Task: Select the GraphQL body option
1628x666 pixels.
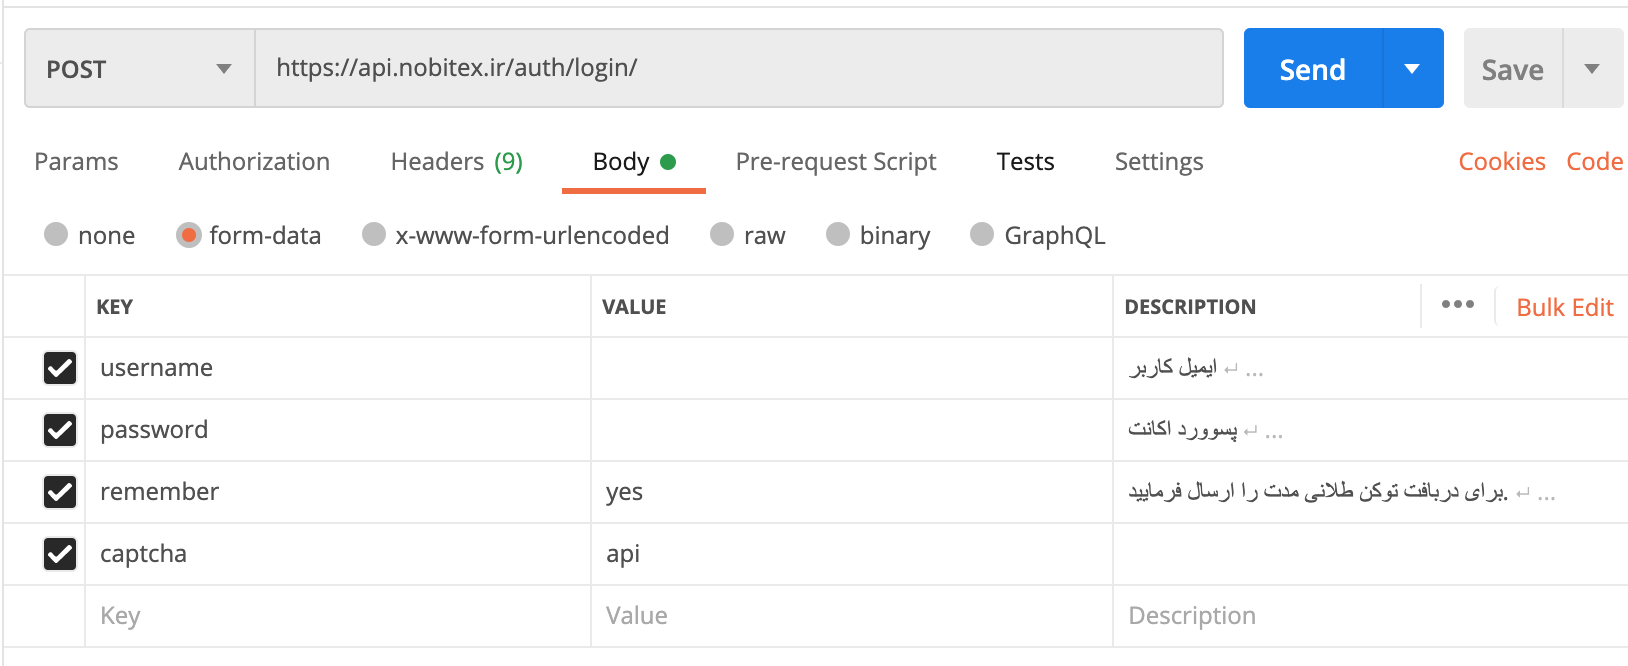Action: (x=982, y=235)
